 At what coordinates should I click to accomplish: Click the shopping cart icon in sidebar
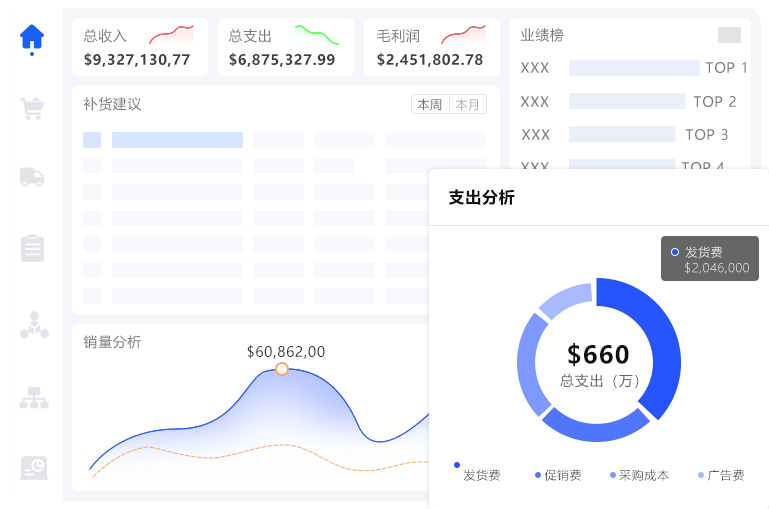tap(32, 108)
